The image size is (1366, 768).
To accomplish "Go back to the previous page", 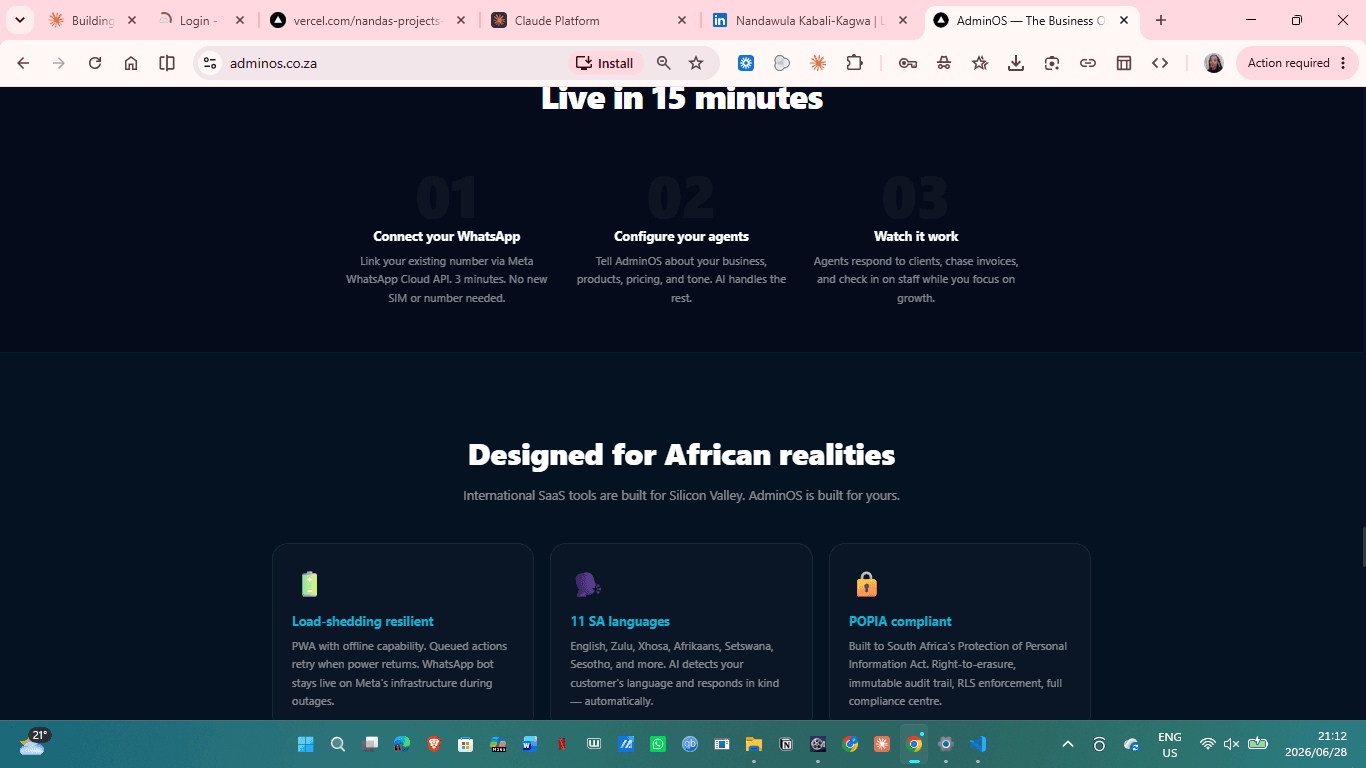I will point(23,63).
